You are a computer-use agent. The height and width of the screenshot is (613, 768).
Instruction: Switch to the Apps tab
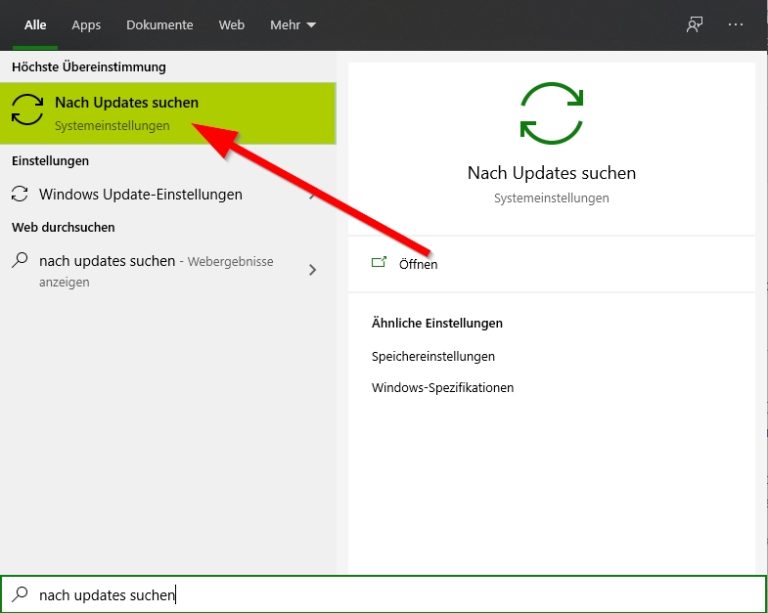[x=86, y=25]
